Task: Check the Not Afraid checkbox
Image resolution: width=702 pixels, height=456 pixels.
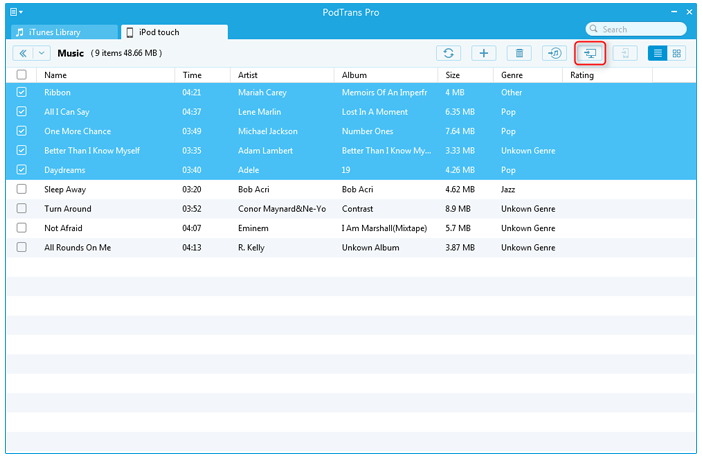Action: tap(21, 228)
